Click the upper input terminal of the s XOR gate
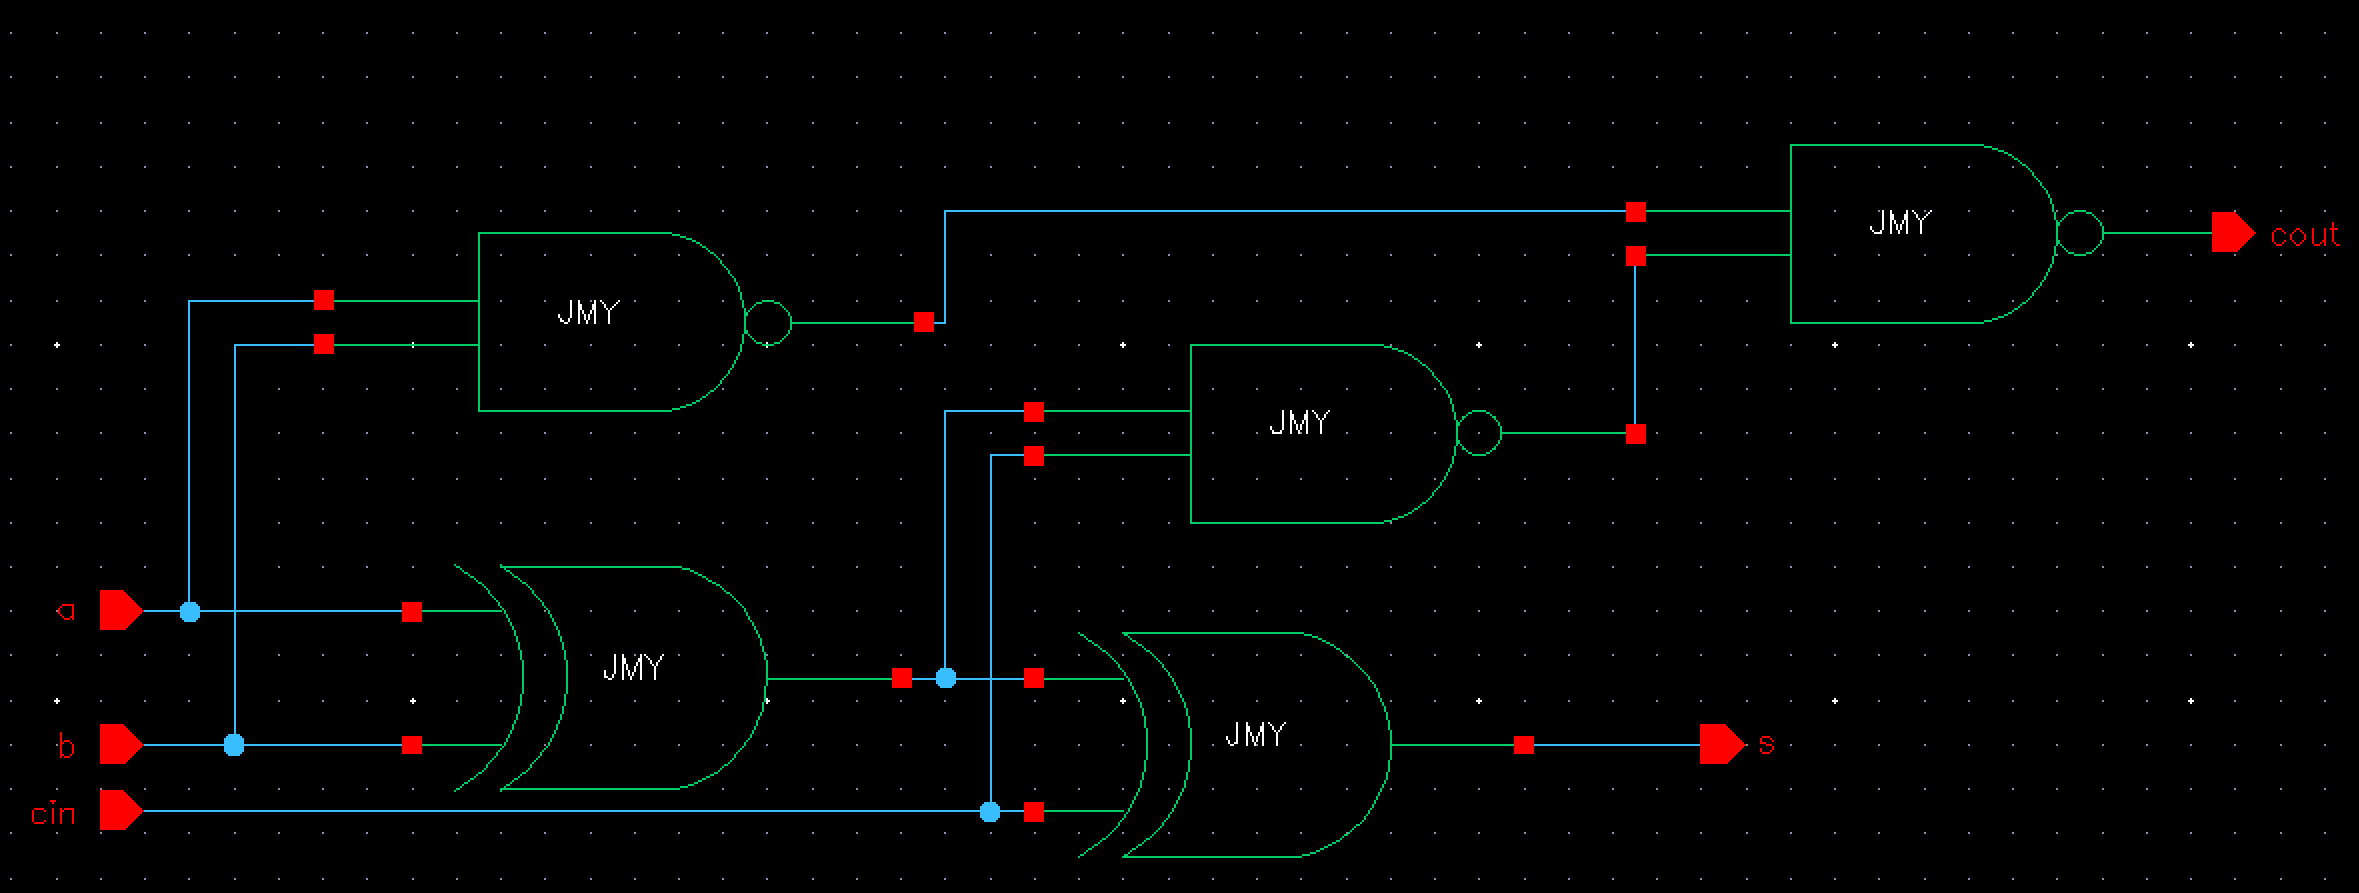 coord(1034,679)
